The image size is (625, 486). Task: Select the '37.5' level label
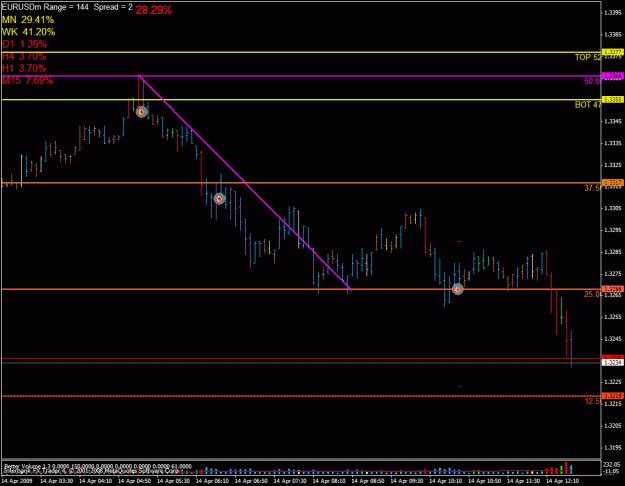click(592, 188)
